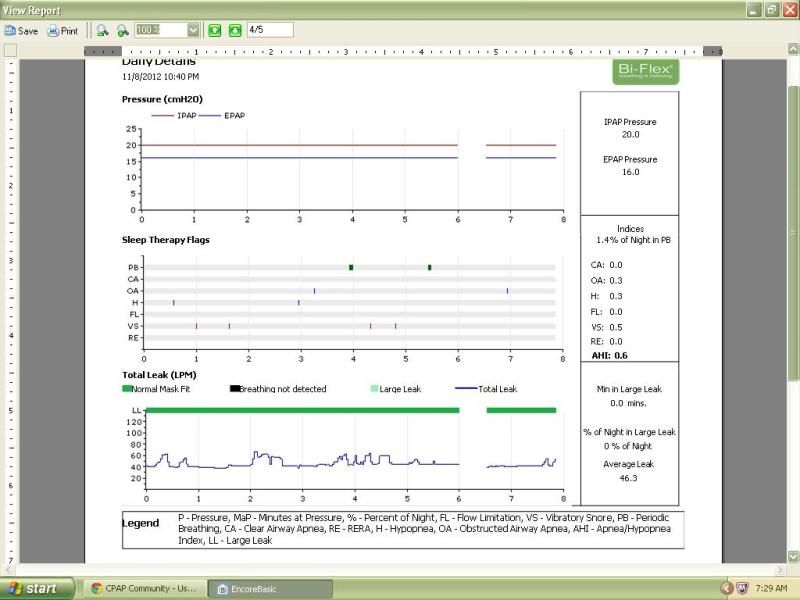The image size is (800, 600).
Task: Click the PB row label in flags chart
Action: pos(133,267)
